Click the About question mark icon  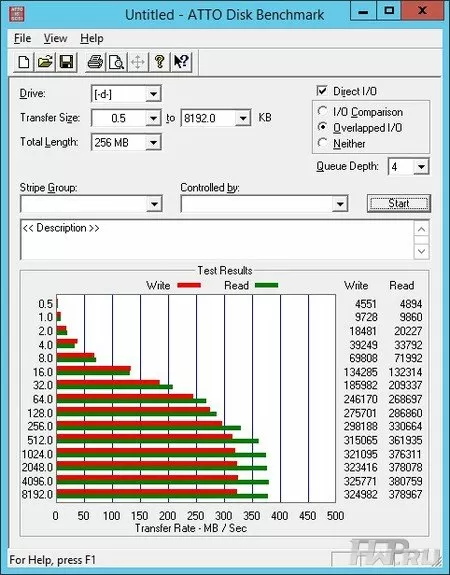click(160, 62)
